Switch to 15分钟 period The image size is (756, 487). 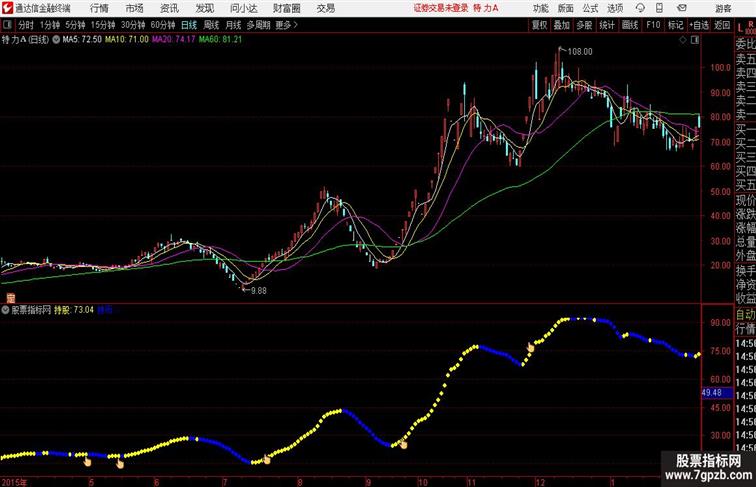tap(103, 25)
